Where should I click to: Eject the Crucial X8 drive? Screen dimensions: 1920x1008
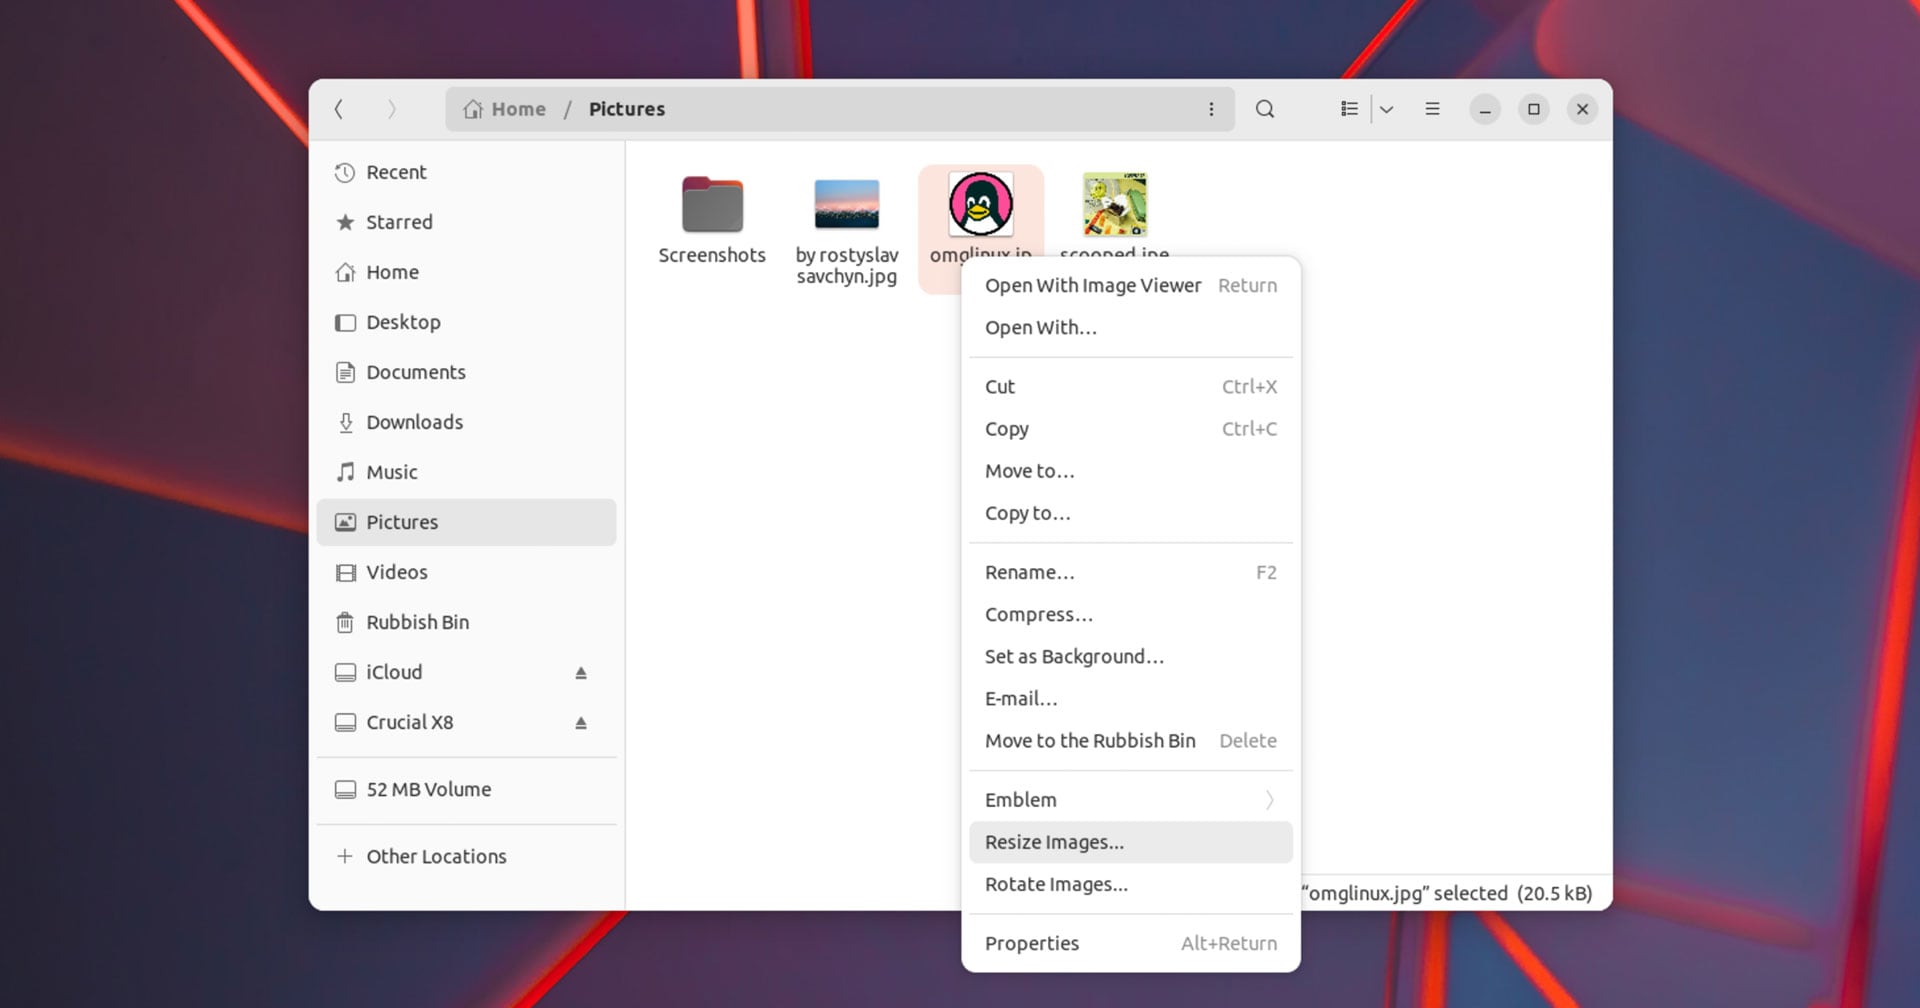581,722
